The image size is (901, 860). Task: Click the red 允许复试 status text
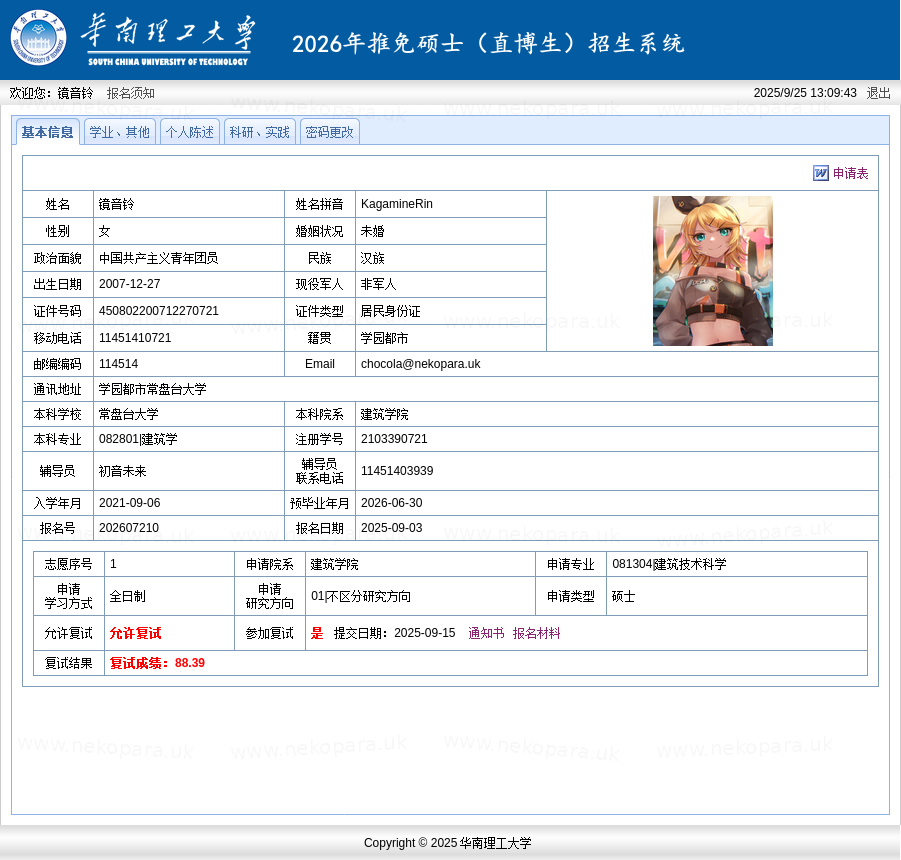135,633
